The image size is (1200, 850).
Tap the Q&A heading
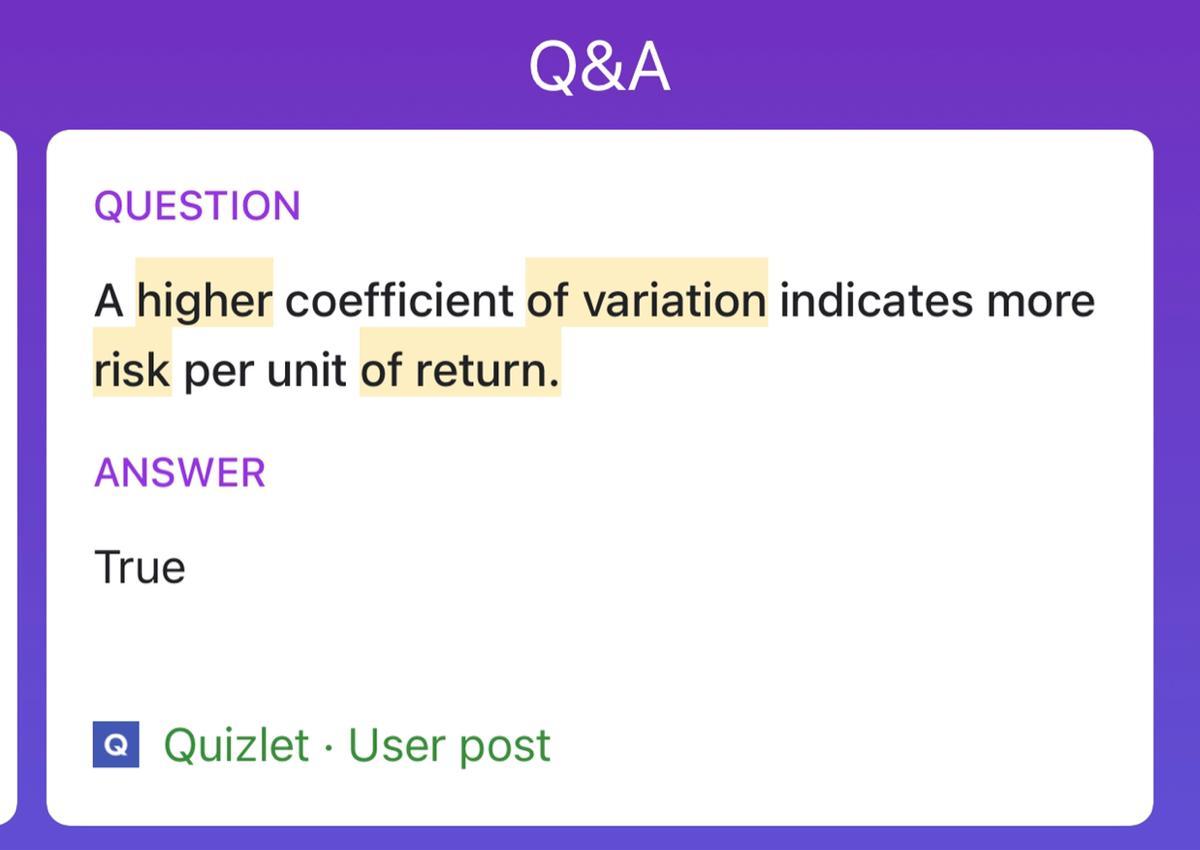tap(599, 68)
